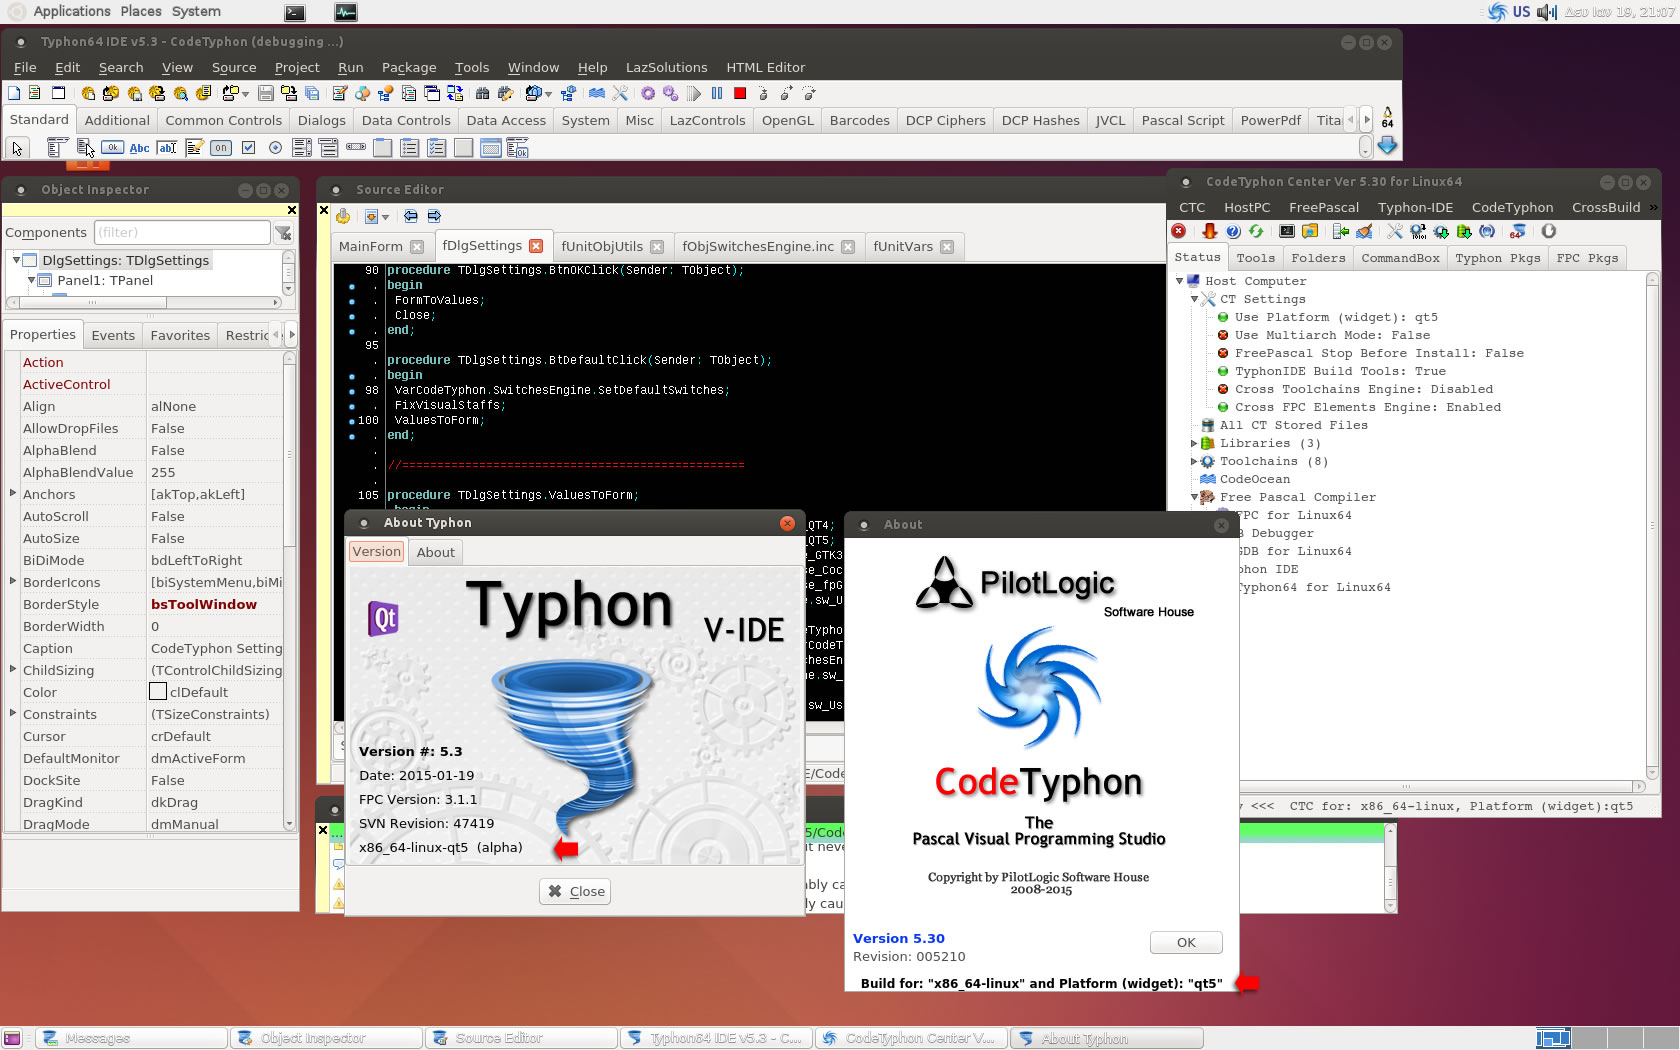The width and height of the screenshot is (1680, 1050).
Task: Switch to the Common Controls palette tab
Action: [x=224, y=120]
